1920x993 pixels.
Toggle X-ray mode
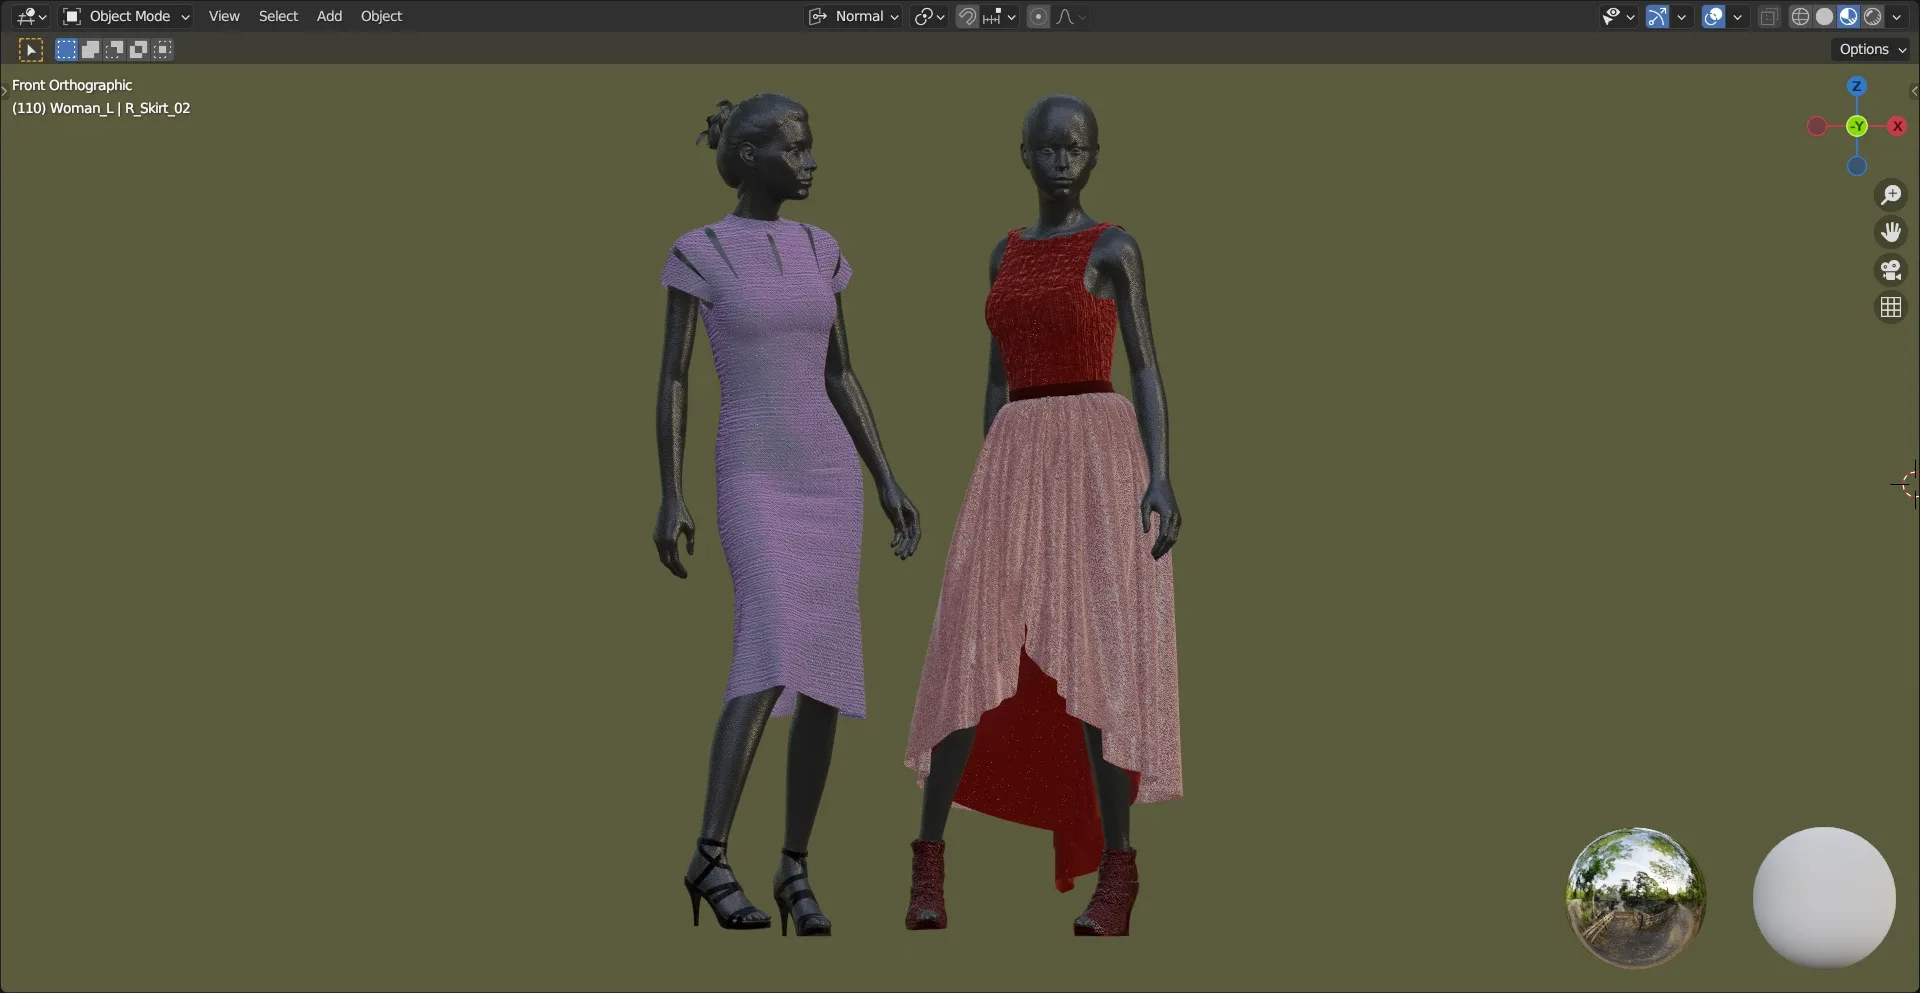point(1769,16)
